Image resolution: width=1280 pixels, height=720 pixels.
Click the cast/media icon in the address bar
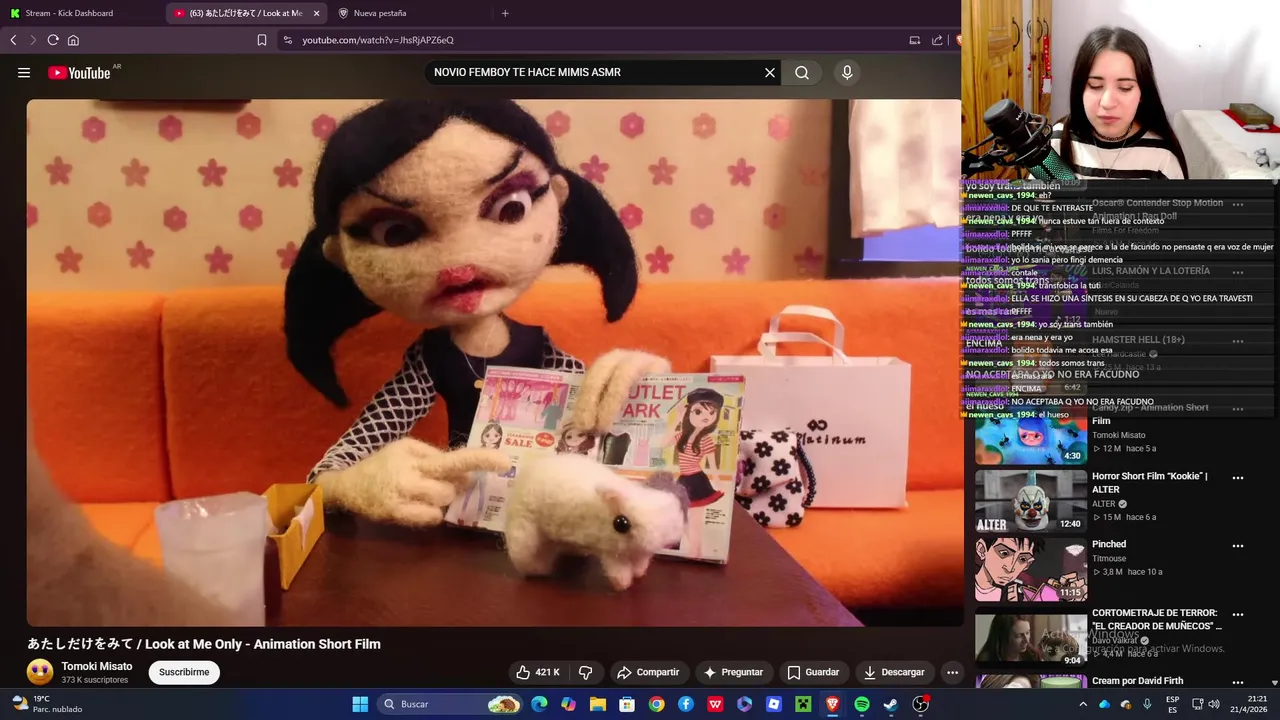pos(914,40)
